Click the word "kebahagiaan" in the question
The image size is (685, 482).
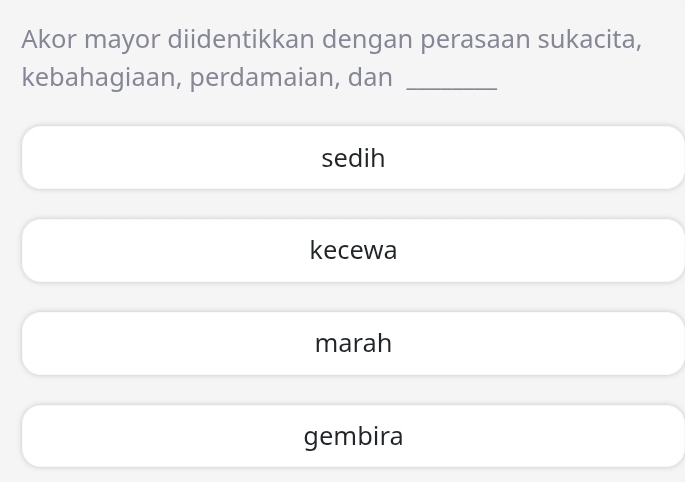point(98,78)
